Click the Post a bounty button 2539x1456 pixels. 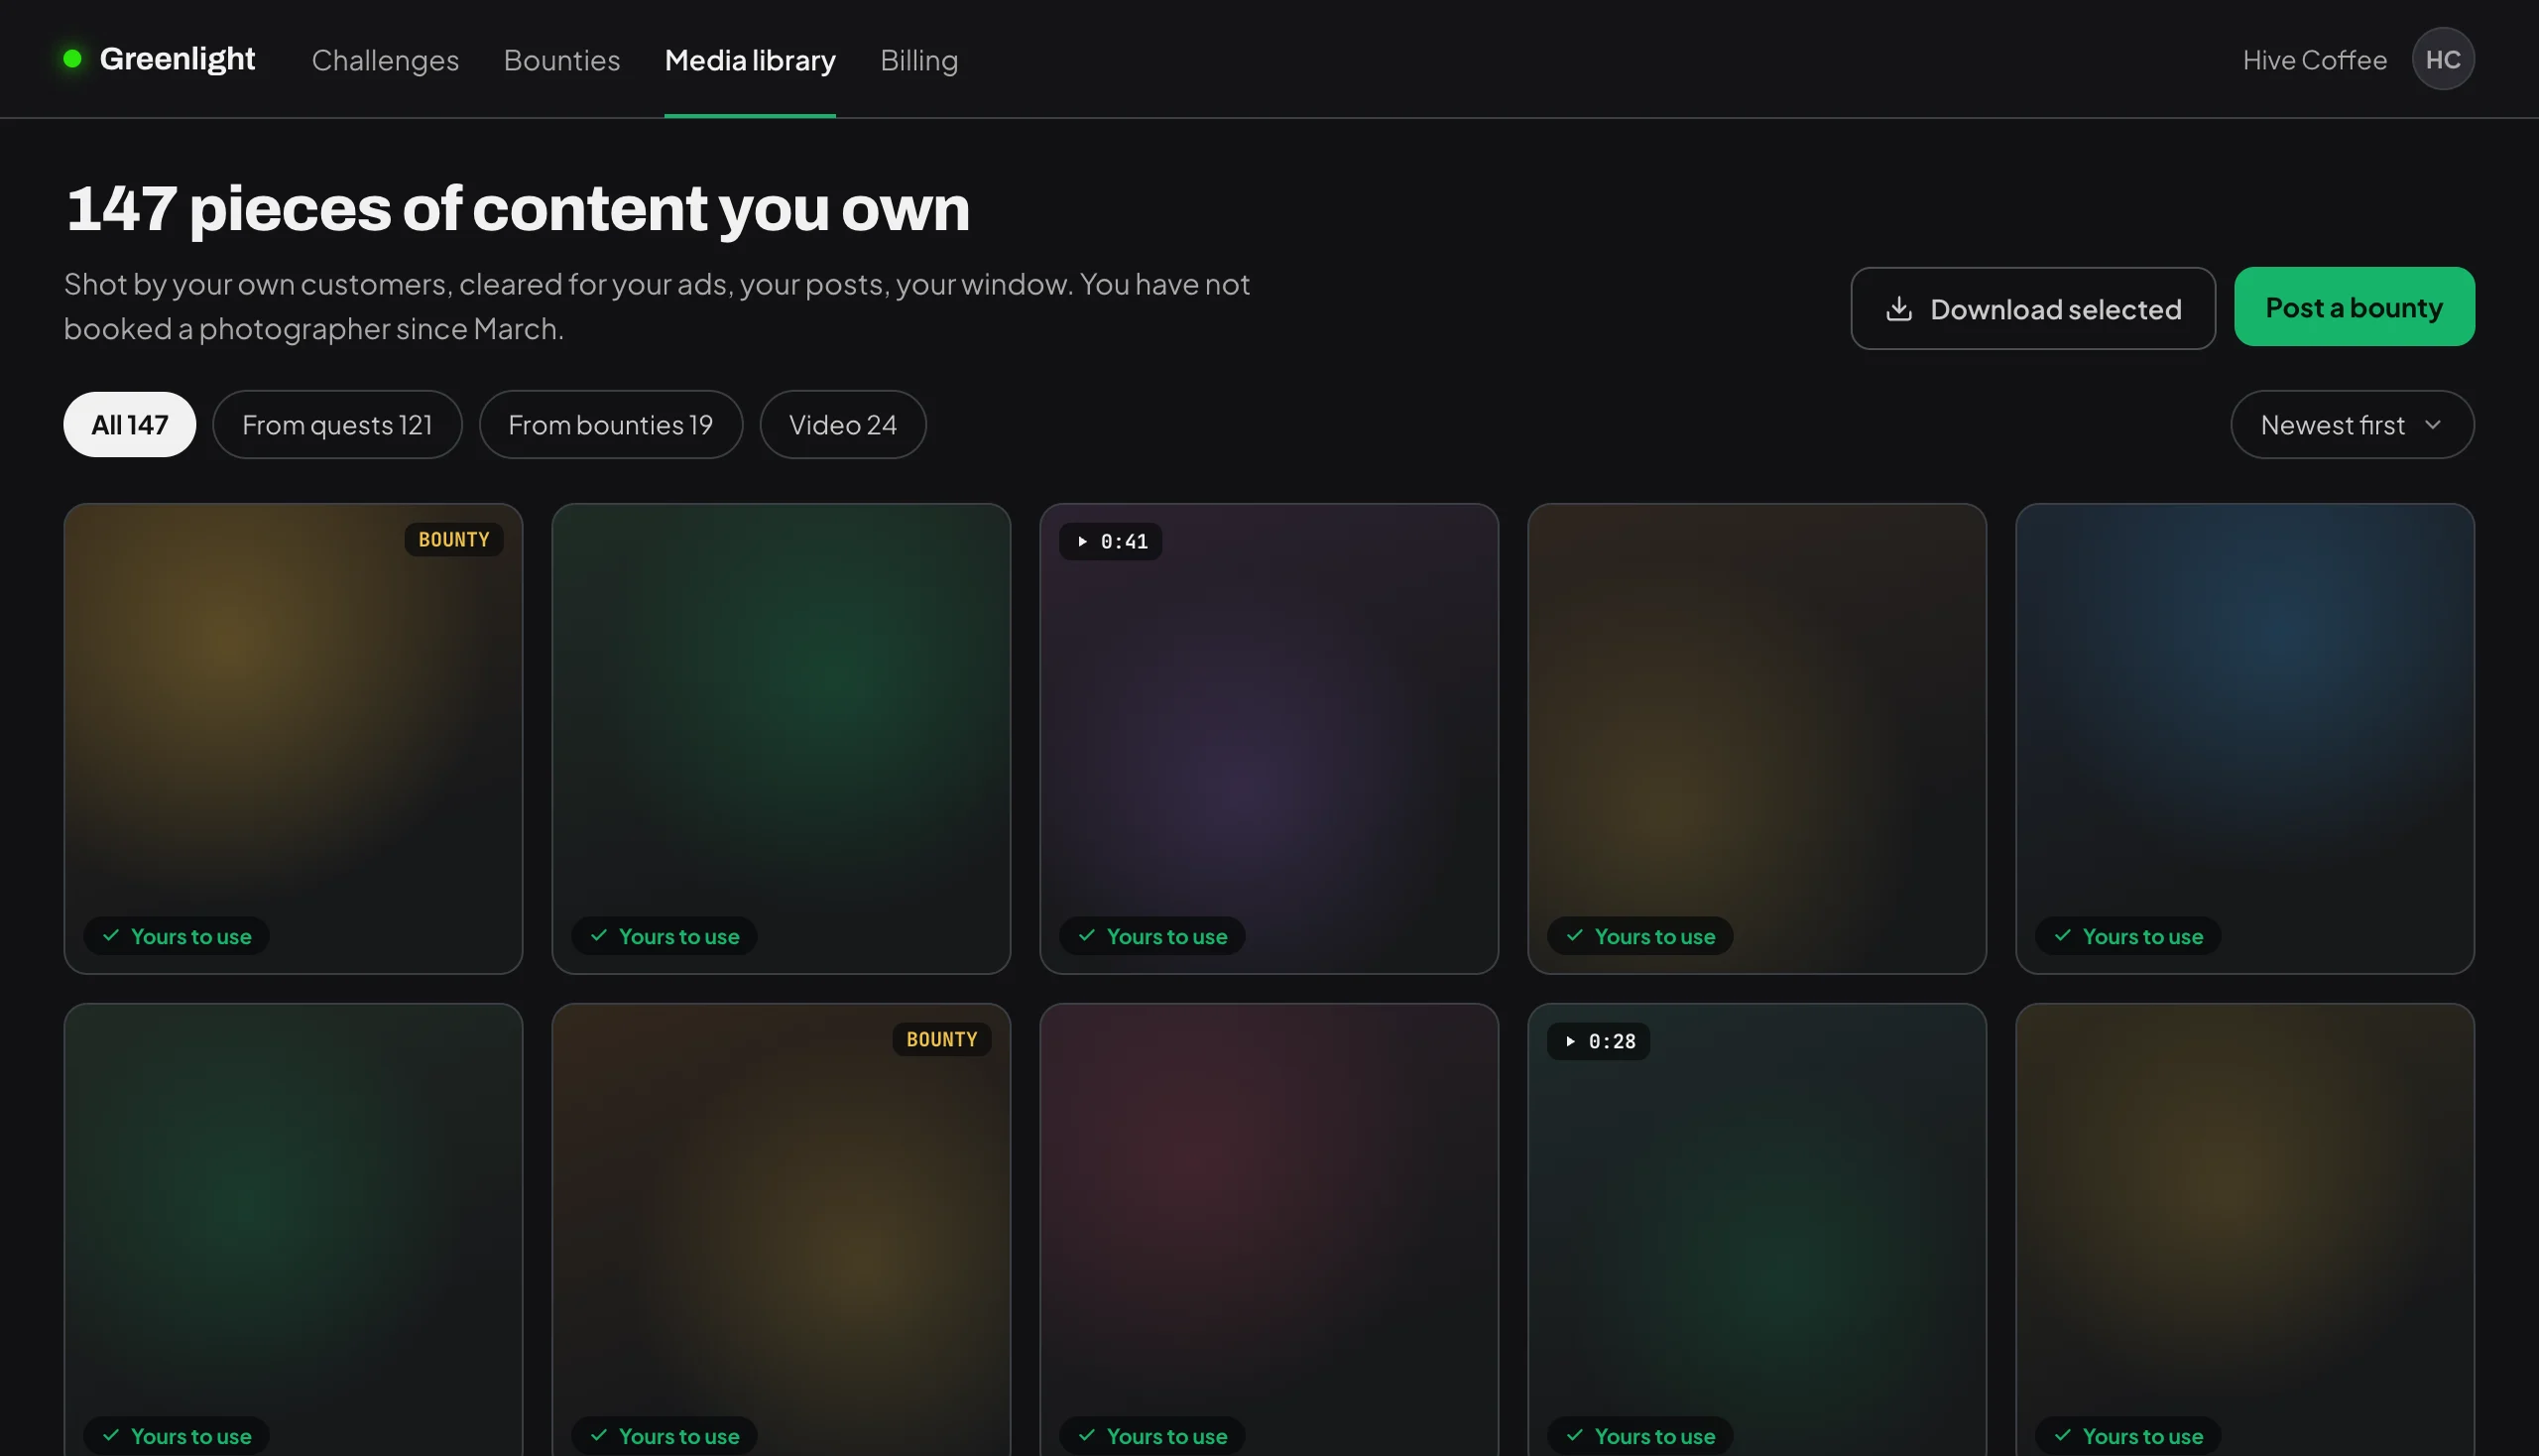(2354, 307)
